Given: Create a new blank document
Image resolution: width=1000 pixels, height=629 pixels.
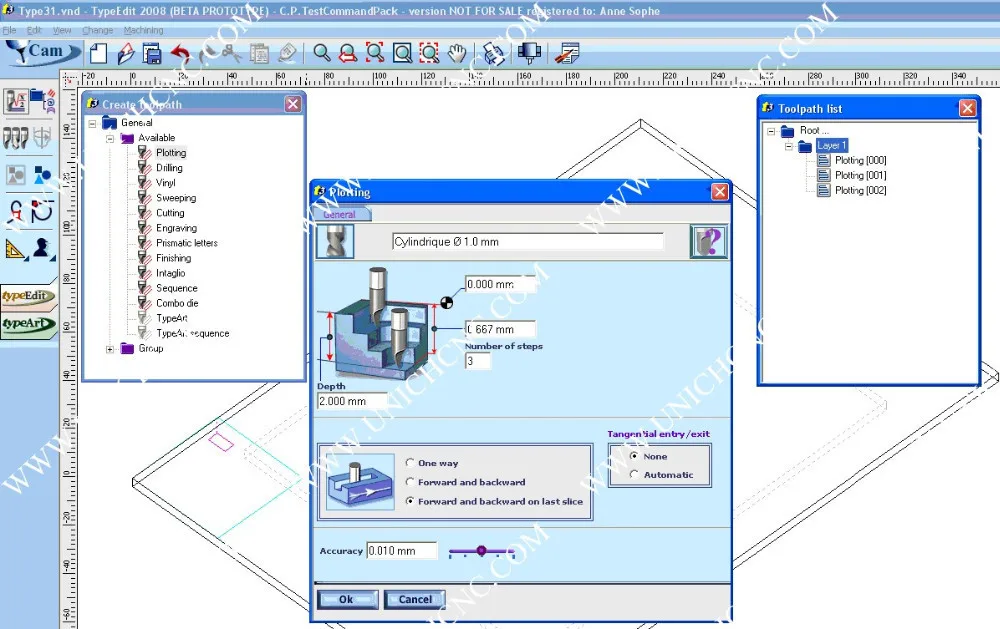Looking at the screenshot, I should [98, 54].
